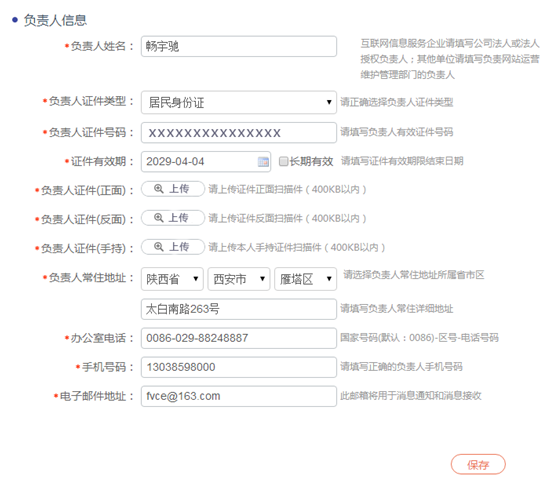Focus the 办公室电话 office phone field
The height and width of the screenshot is (485, 558).
click(239, 338)
